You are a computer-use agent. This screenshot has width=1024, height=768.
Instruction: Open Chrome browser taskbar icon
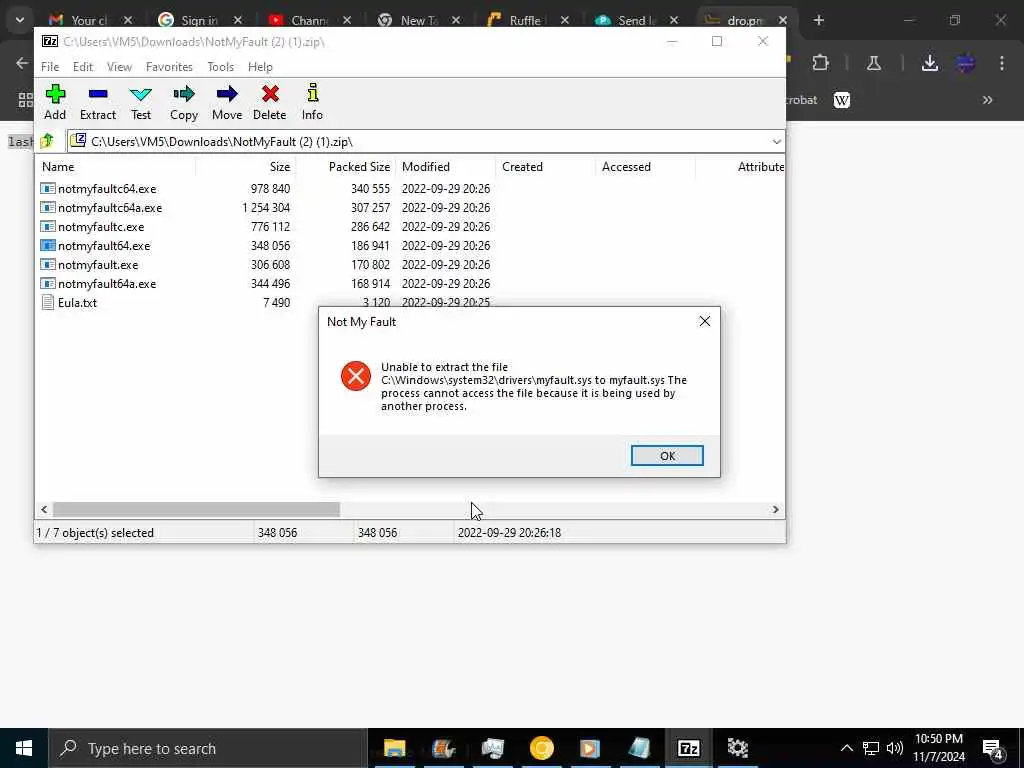(541, 748)
